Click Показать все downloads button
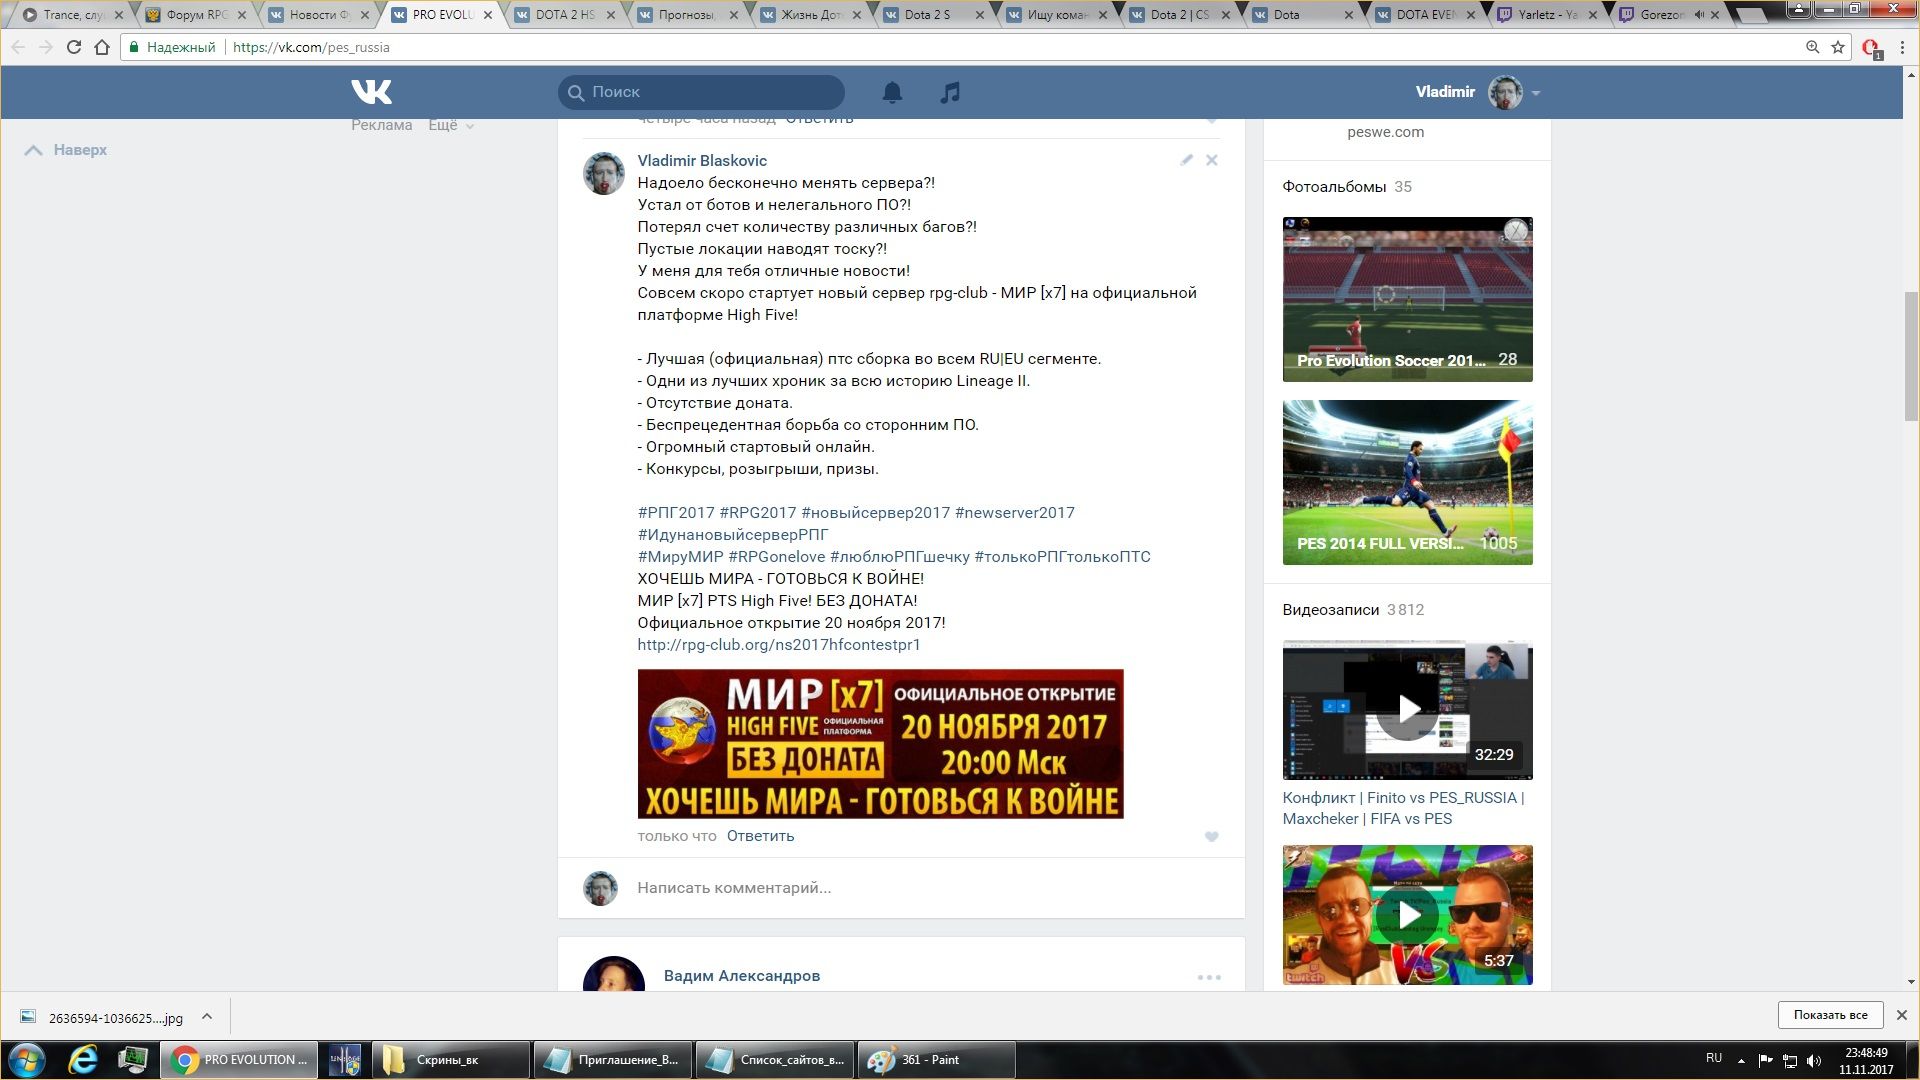 pyautogui.click(x=1830, y=1015)
